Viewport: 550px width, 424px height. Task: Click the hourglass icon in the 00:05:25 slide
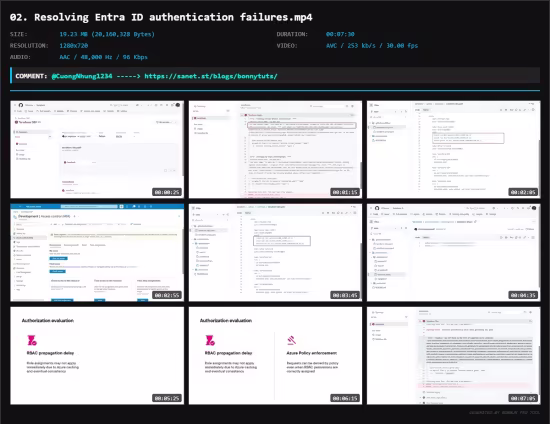[32, 340]
